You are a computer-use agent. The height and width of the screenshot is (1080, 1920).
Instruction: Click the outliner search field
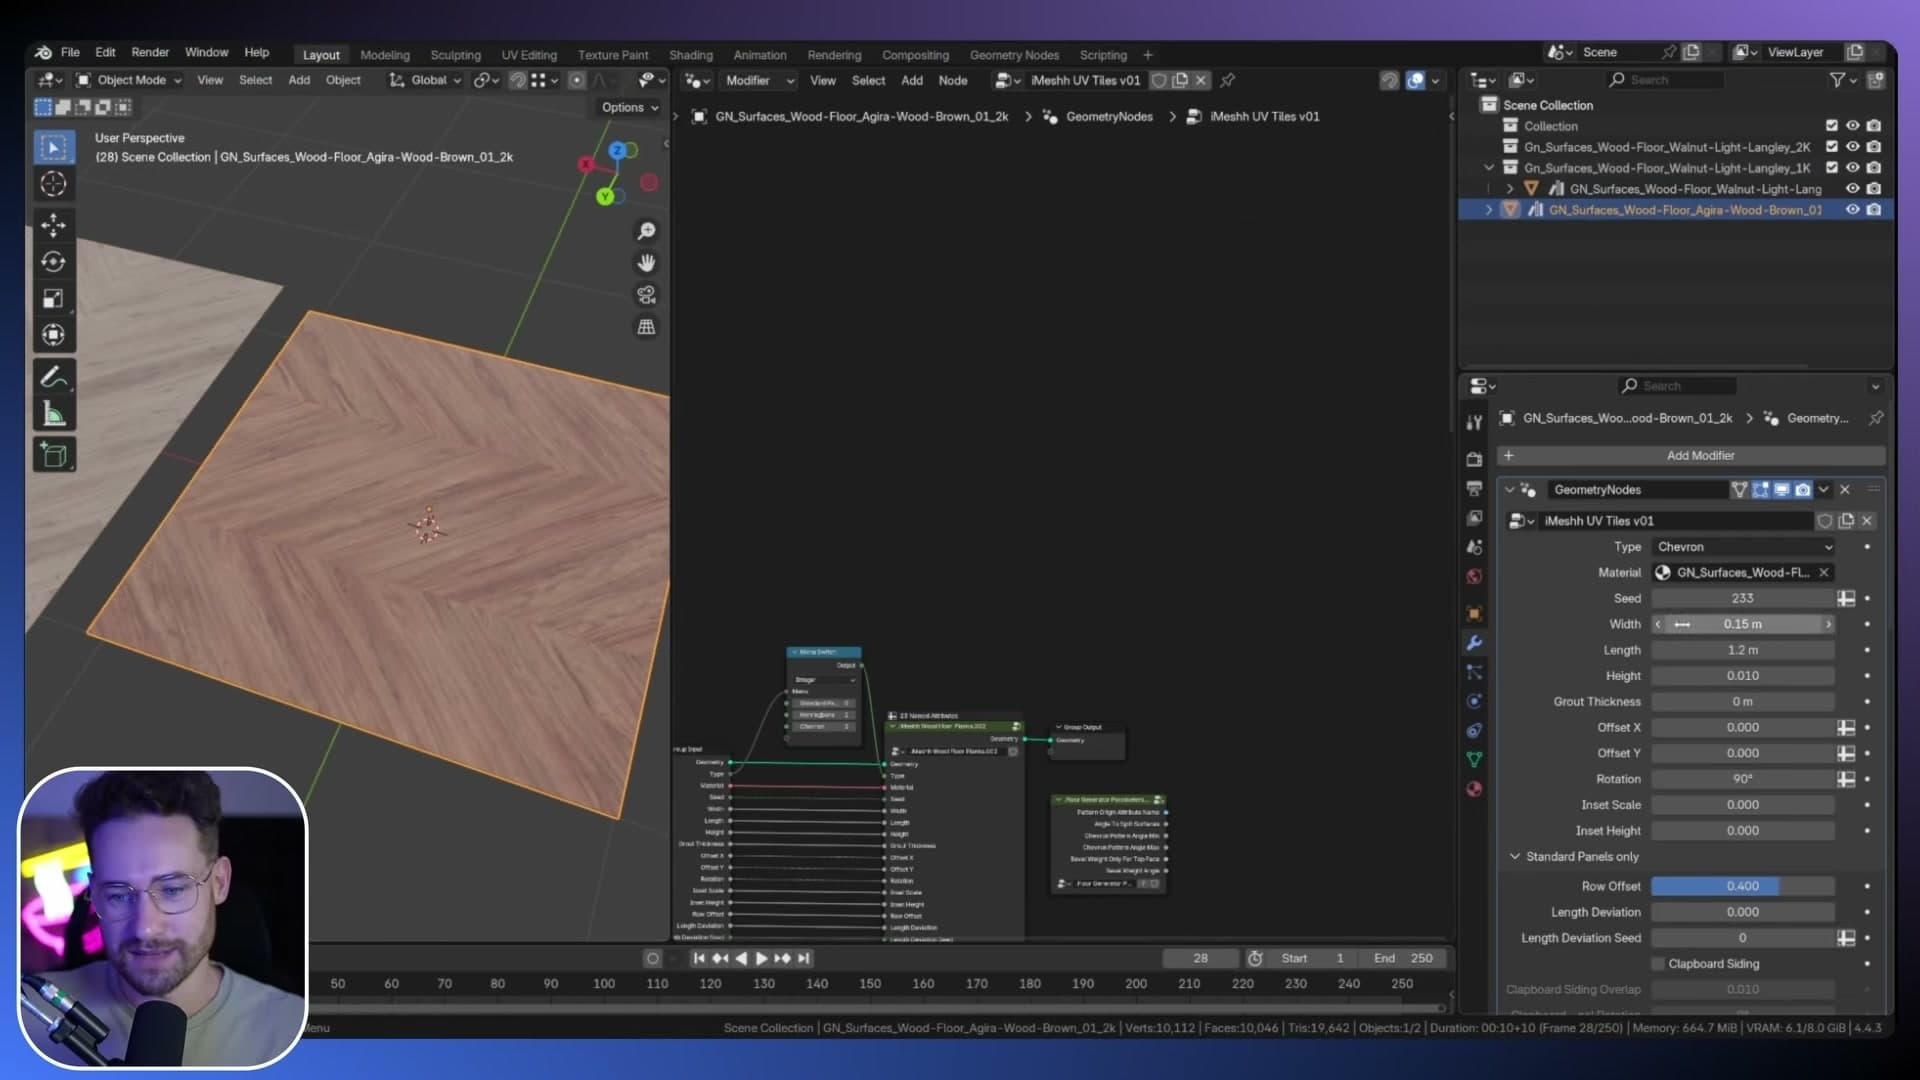click(1665, 80)
